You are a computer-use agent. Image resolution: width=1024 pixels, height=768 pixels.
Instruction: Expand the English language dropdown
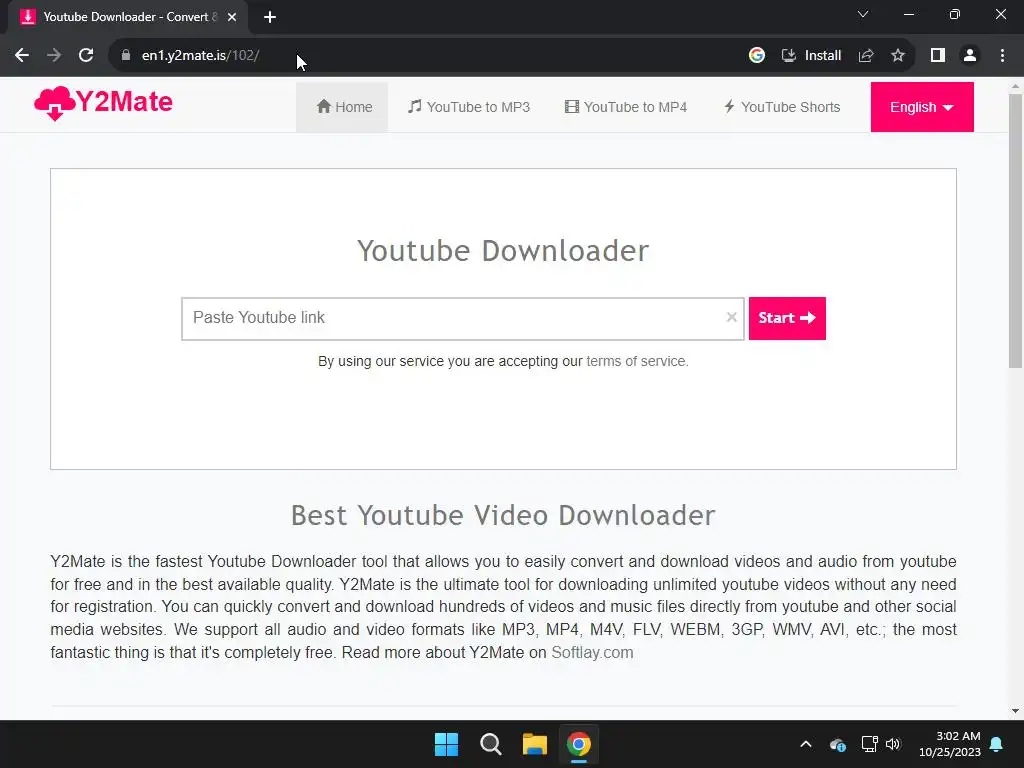coord(921,107)
